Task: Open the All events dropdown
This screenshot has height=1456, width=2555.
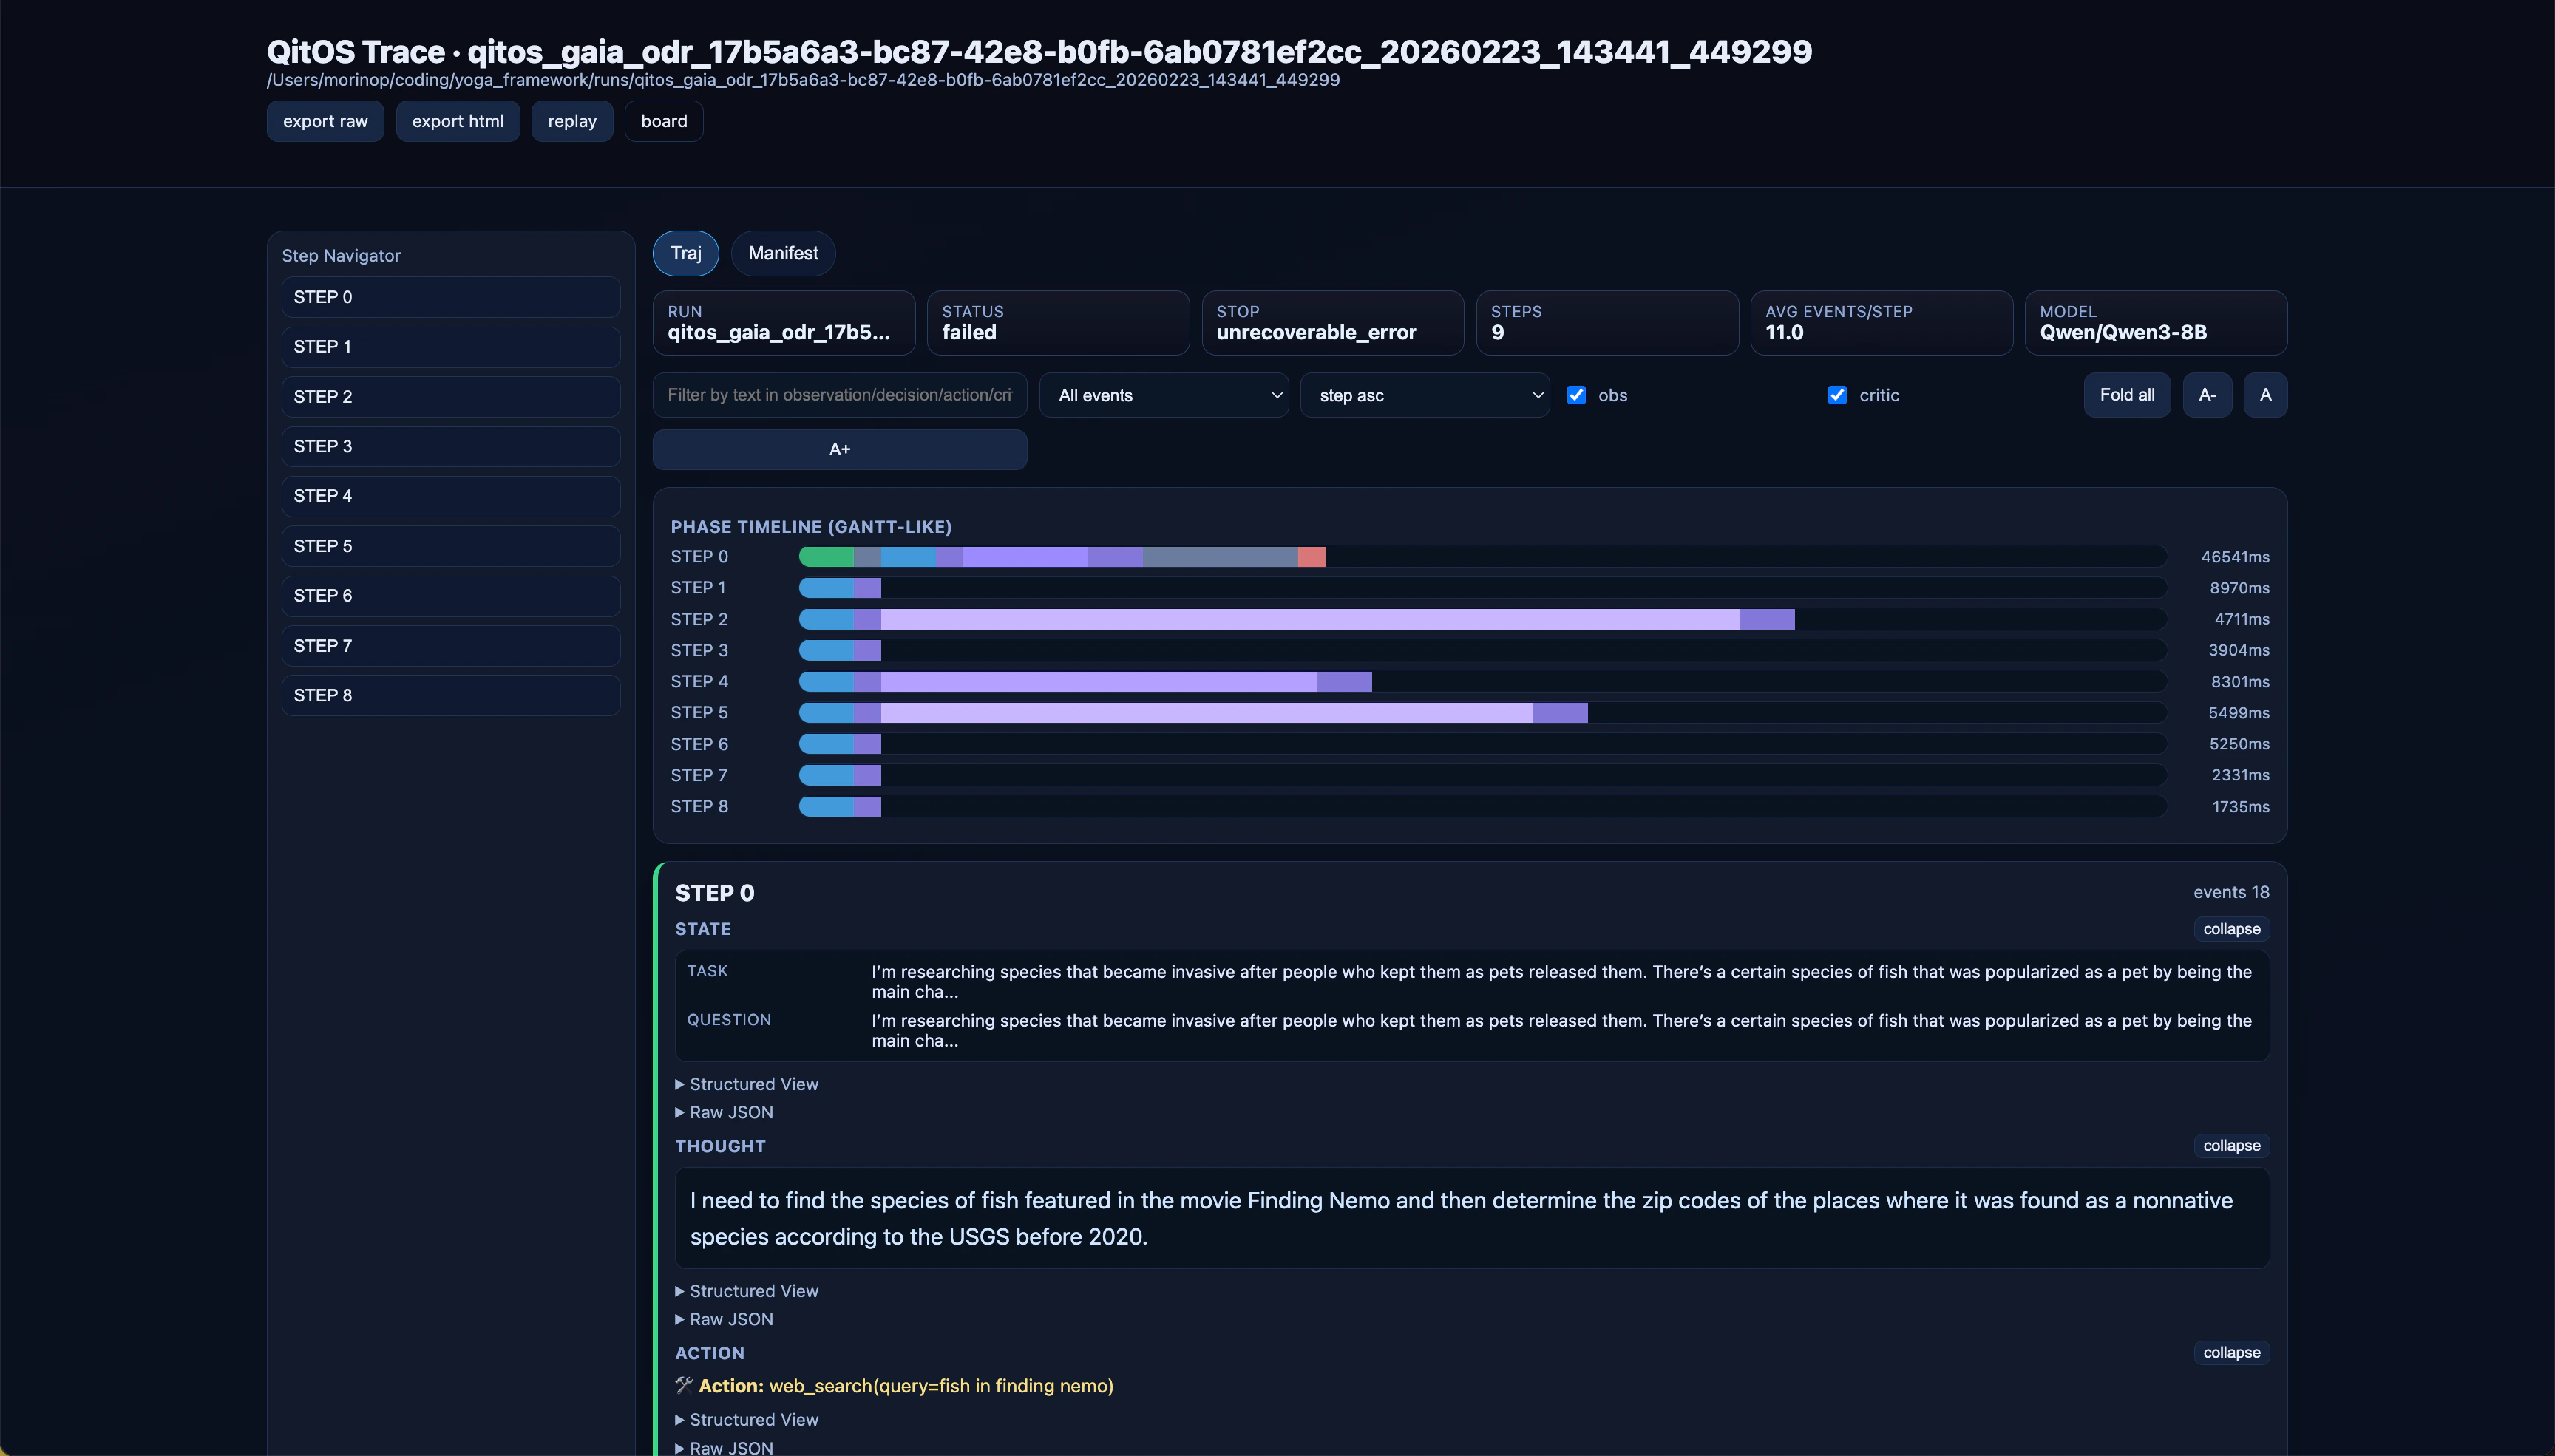Action: tap(1164, 395)
